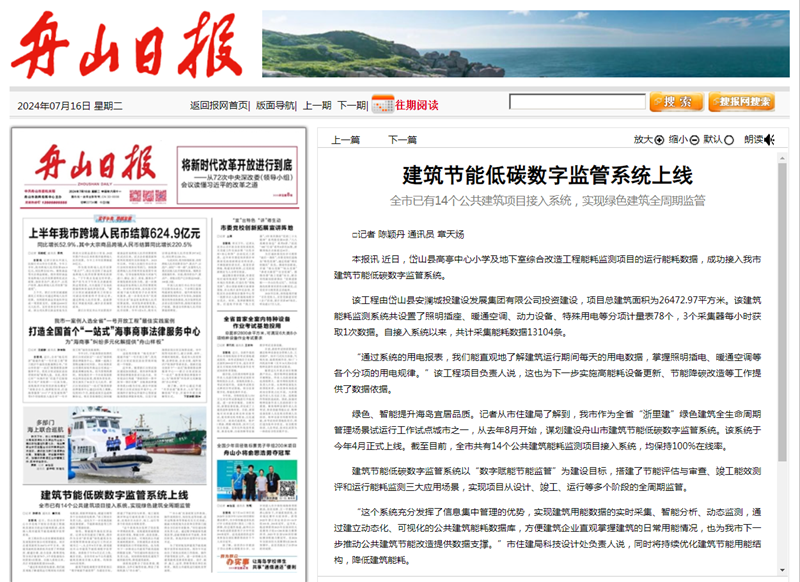The image size is (800, 582).
Task: Click the 缩小 minus zoom icon
Action: point(694,140)
